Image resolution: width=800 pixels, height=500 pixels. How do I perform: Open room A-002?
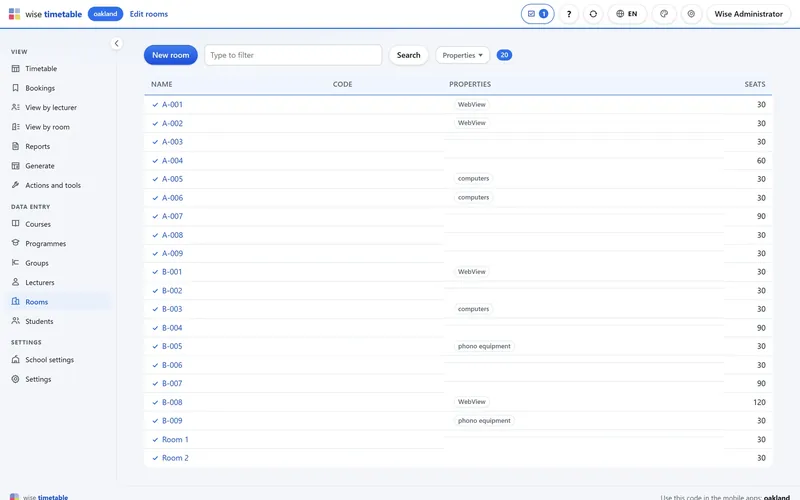(172, 123)
